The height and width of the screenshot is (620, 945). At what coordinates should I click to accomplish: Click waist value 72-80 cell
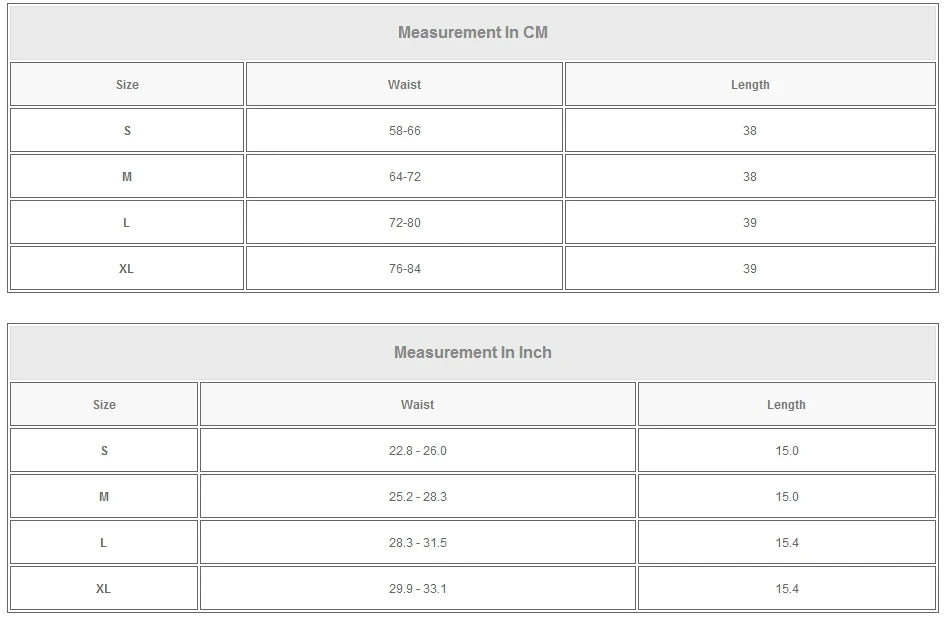click(404, 223)
